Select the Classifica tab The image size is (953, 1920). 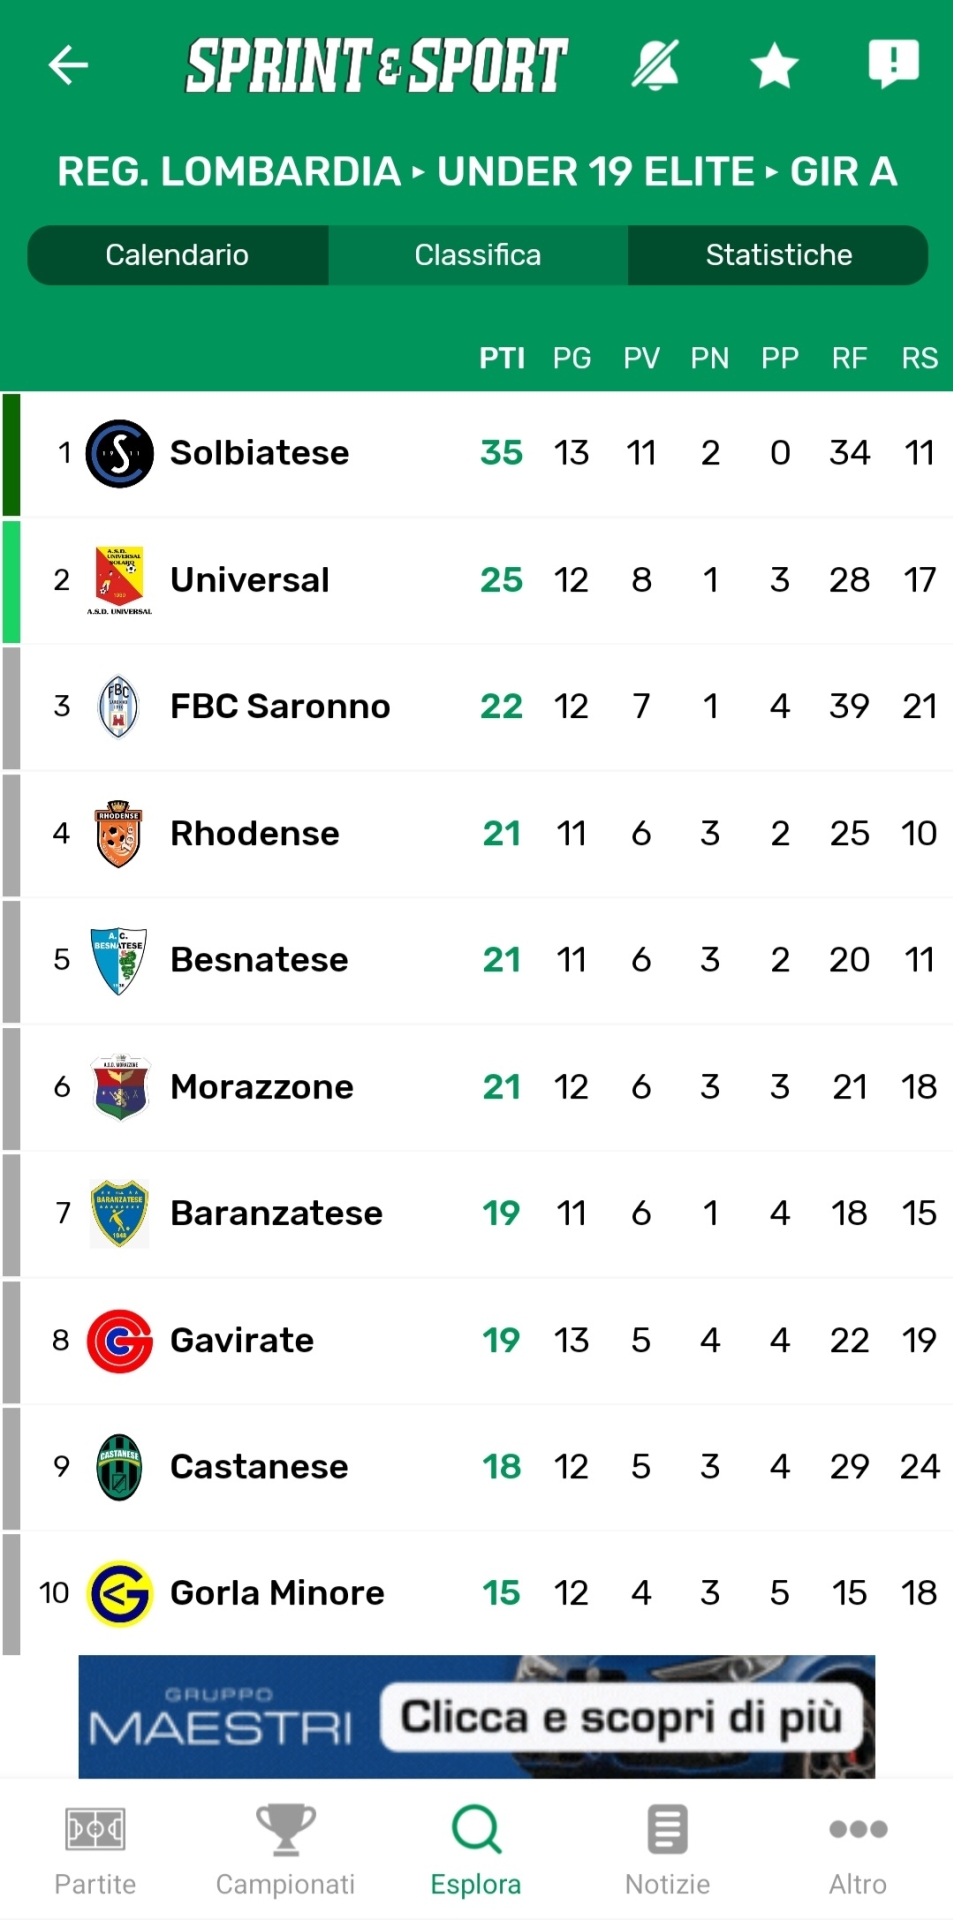478,255
